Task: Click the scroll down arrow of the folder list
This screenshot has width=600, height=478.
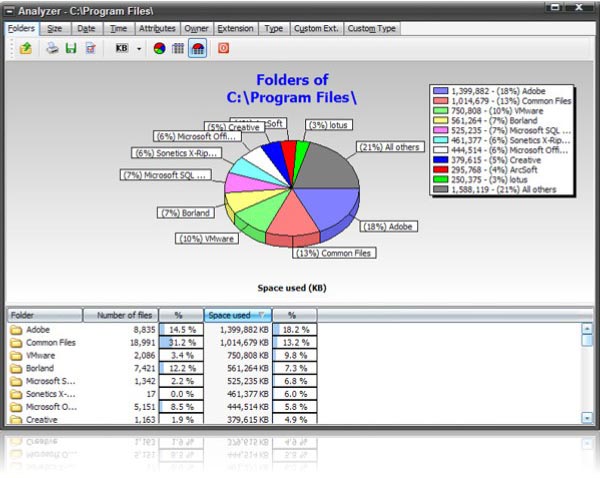Action: (587, 417)
